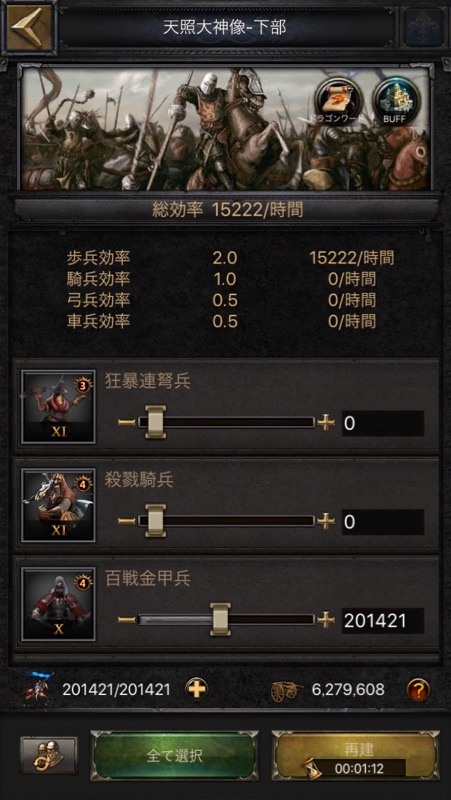451x800 pixels.
Task: Select the 殺戮騎兵 troop portrait
Action: coord(58,506)
